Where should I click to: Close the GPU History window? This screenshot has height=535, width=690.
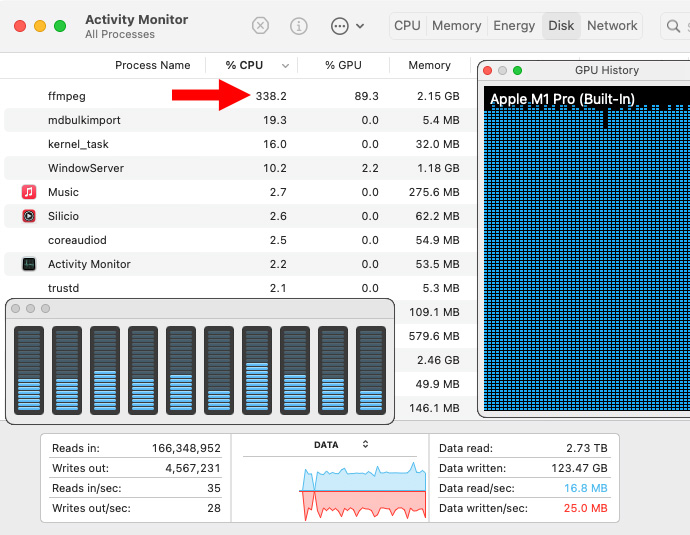(x=488, y=70)
